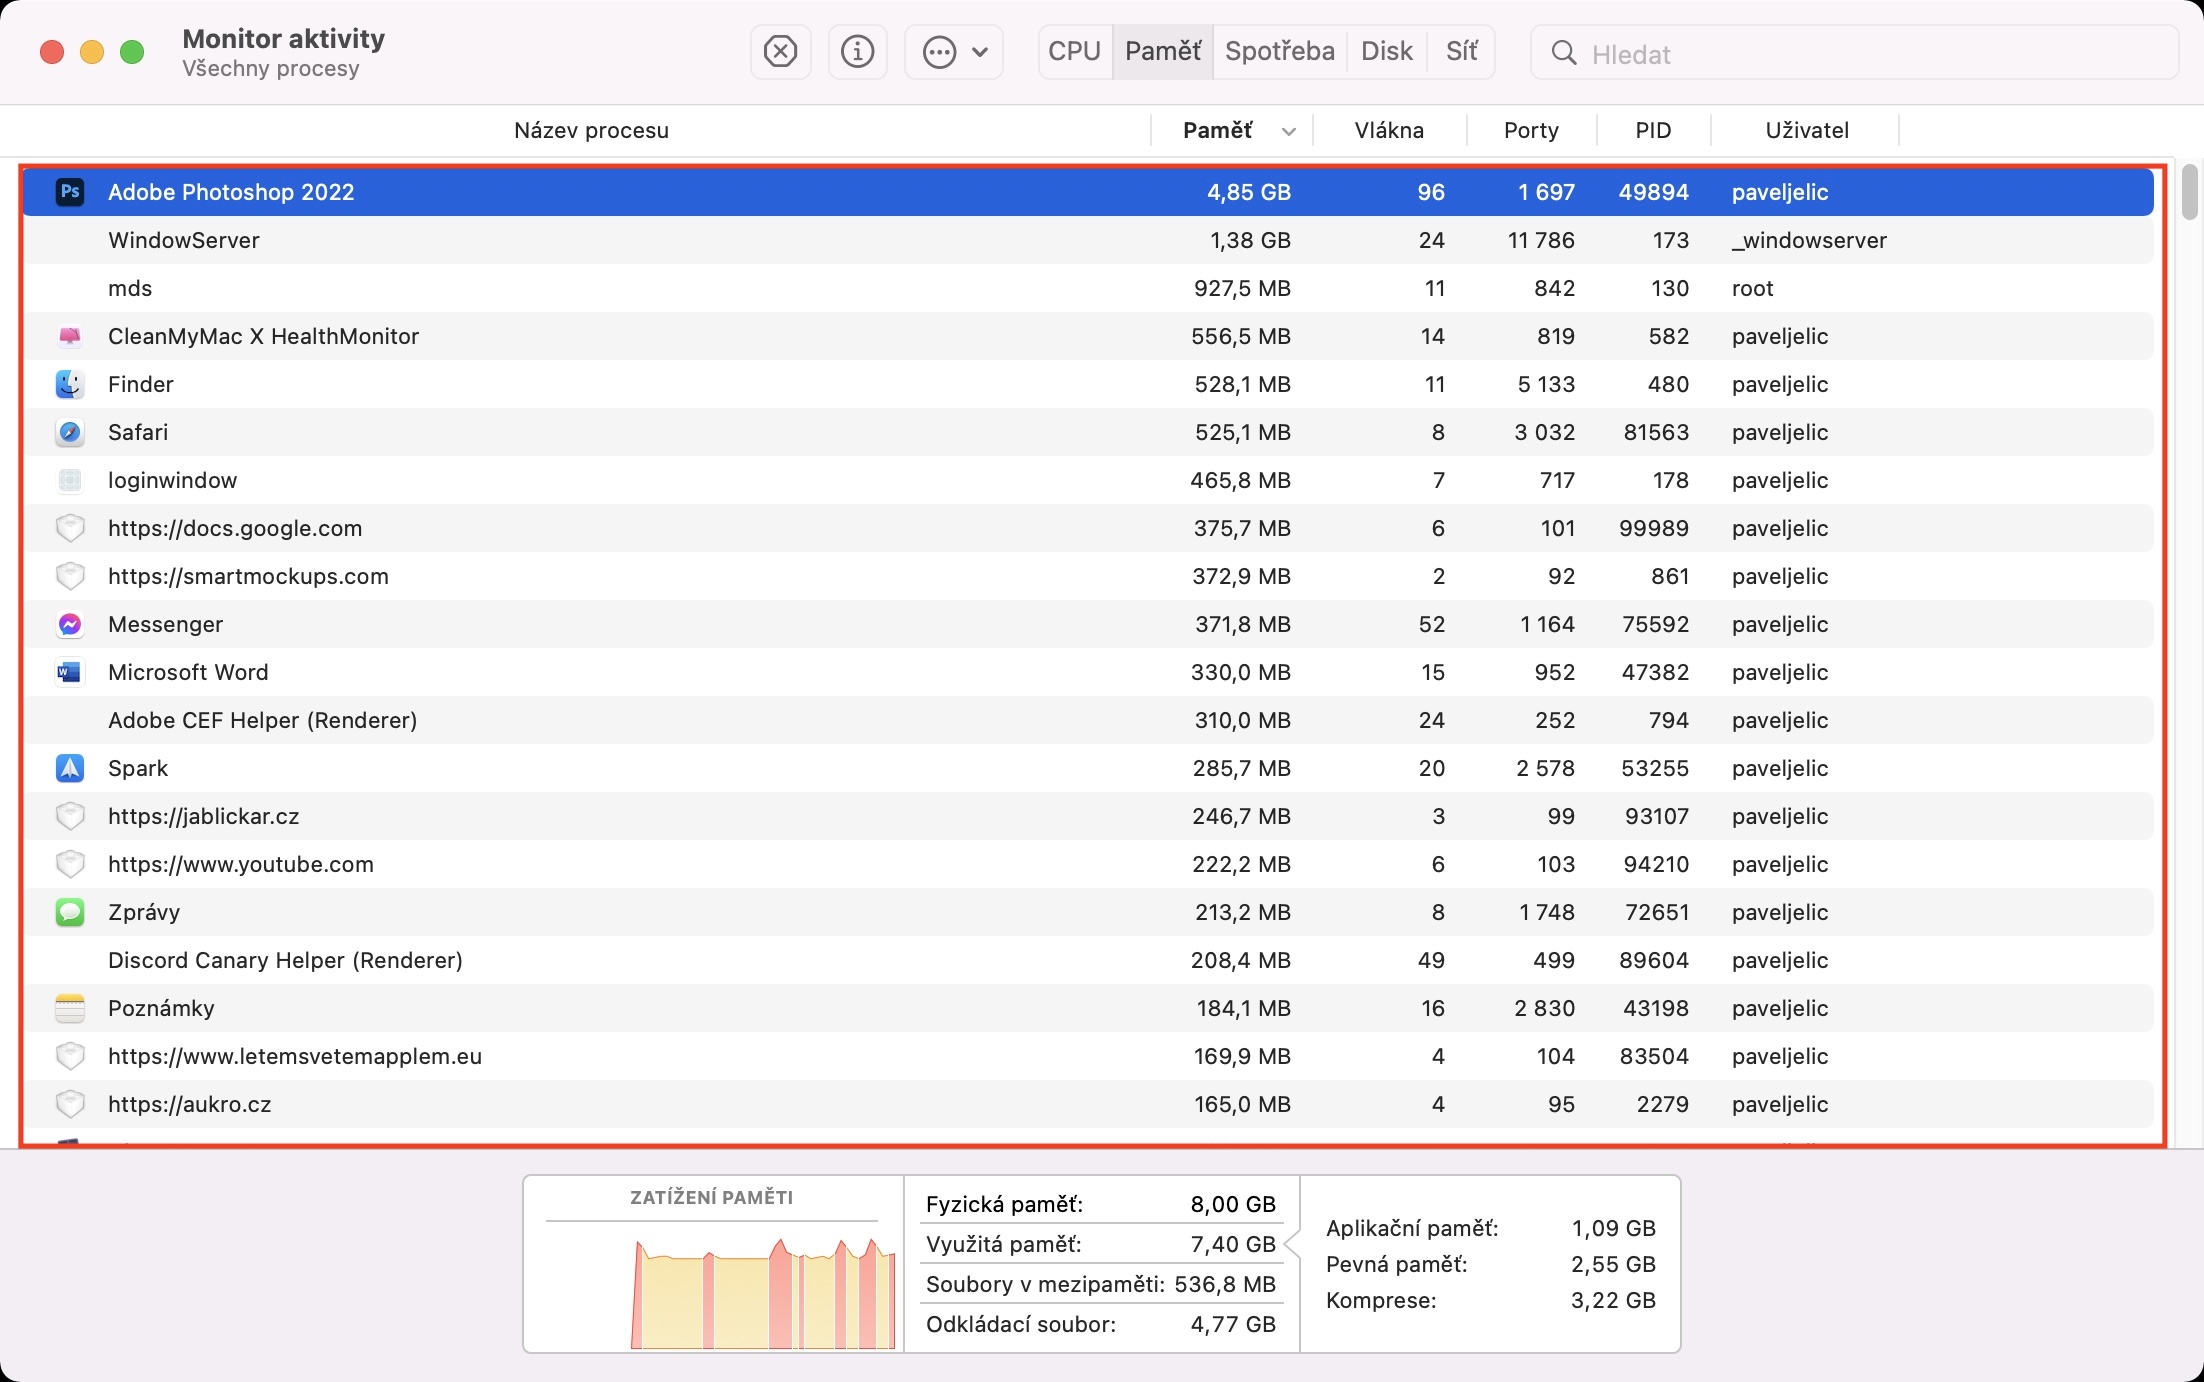2204x1382 pixels.
Task: Click the CleanMyMac X HealthMonitor icon
Action: pyautogui.click(x=70, y=336)
